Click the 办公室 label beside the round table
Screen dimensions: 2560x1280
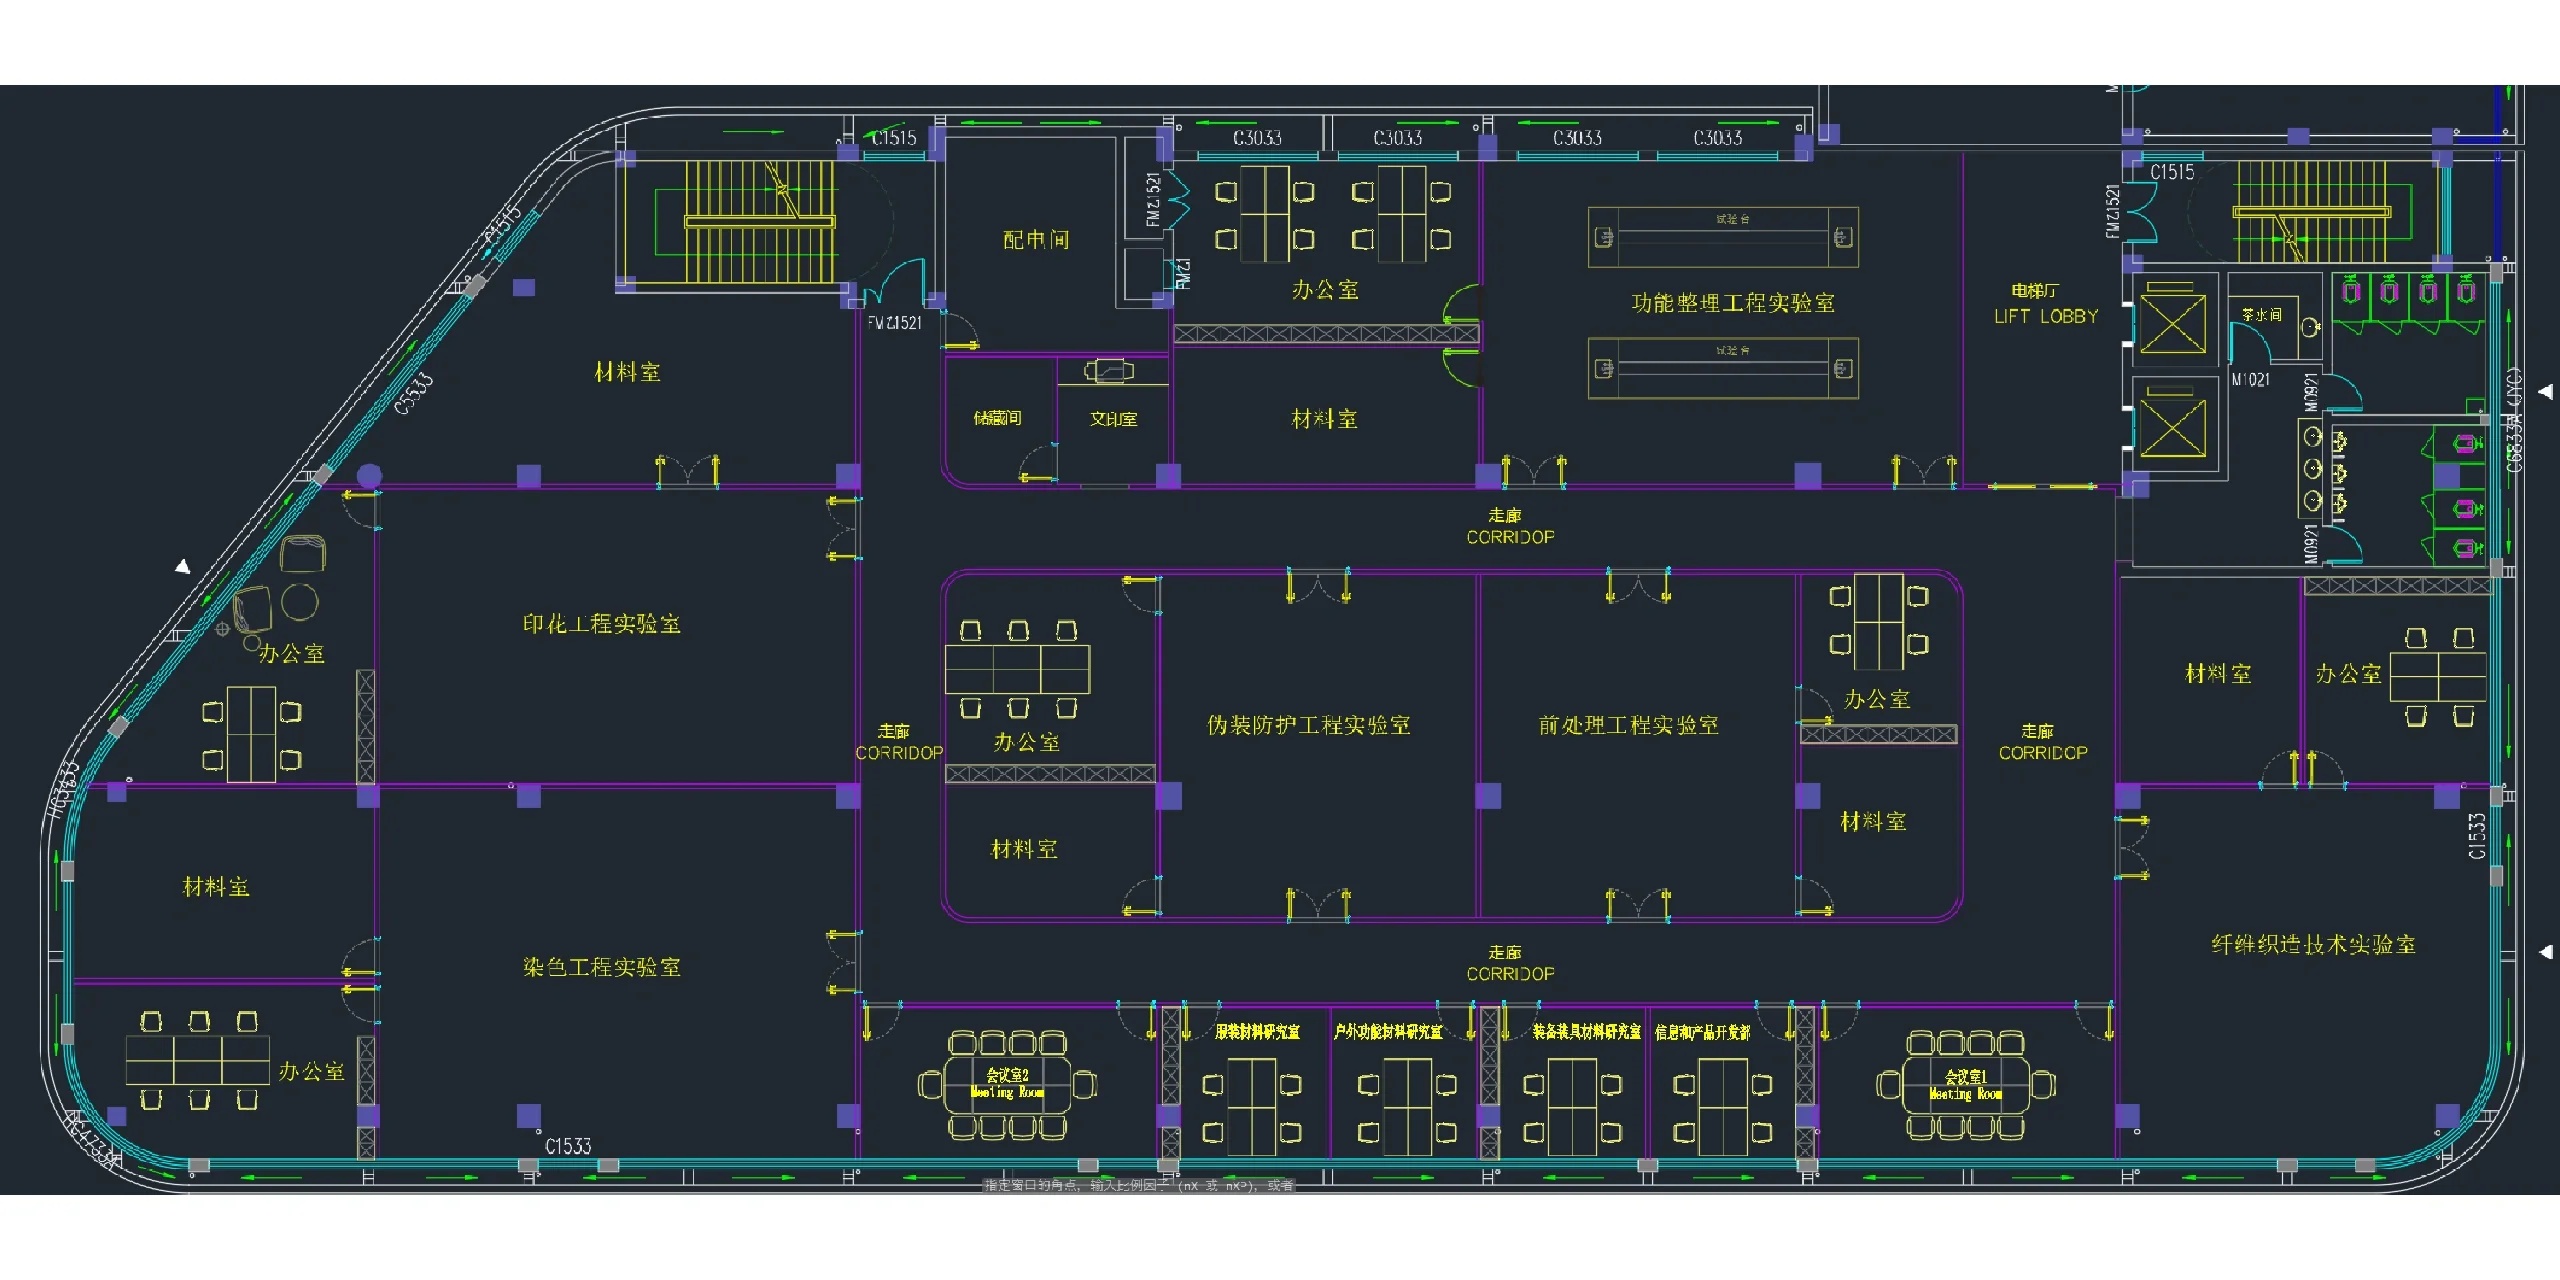(291, 654)
